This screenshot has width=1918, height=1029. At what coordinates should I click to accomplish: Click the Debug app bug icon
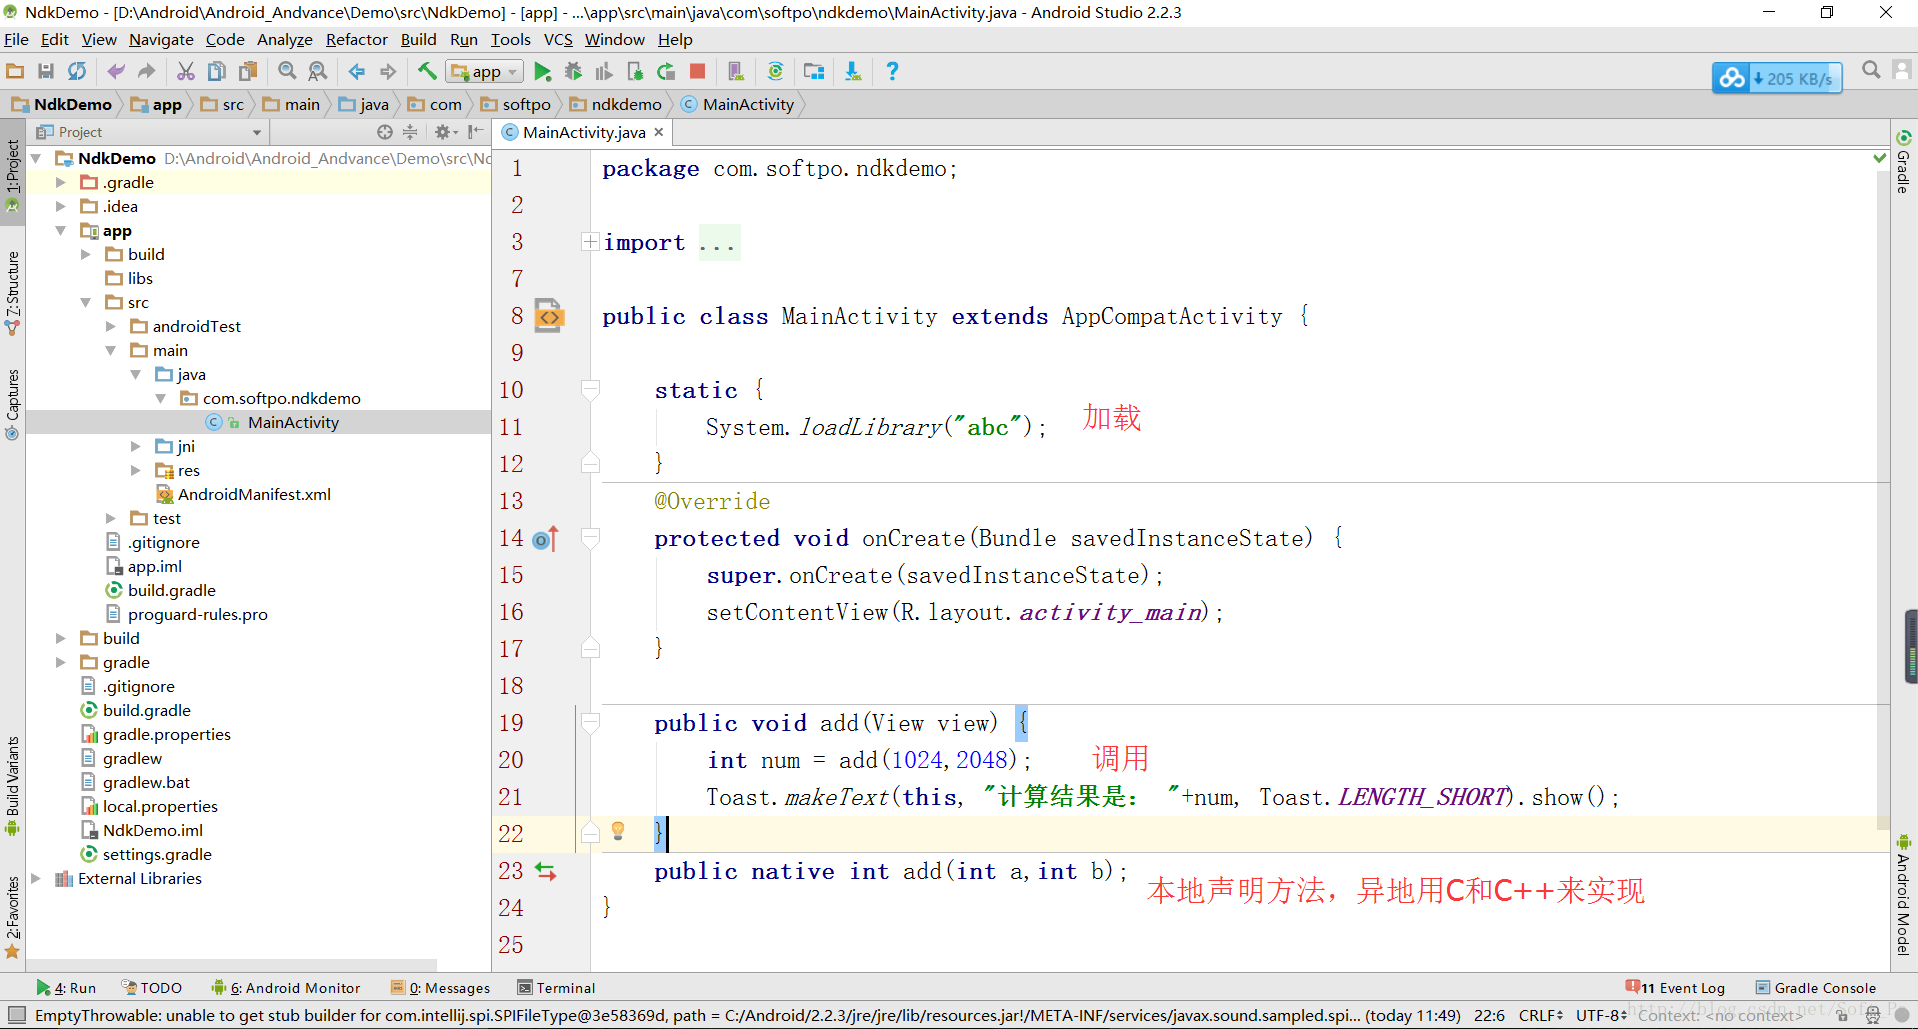coord(574,71)
